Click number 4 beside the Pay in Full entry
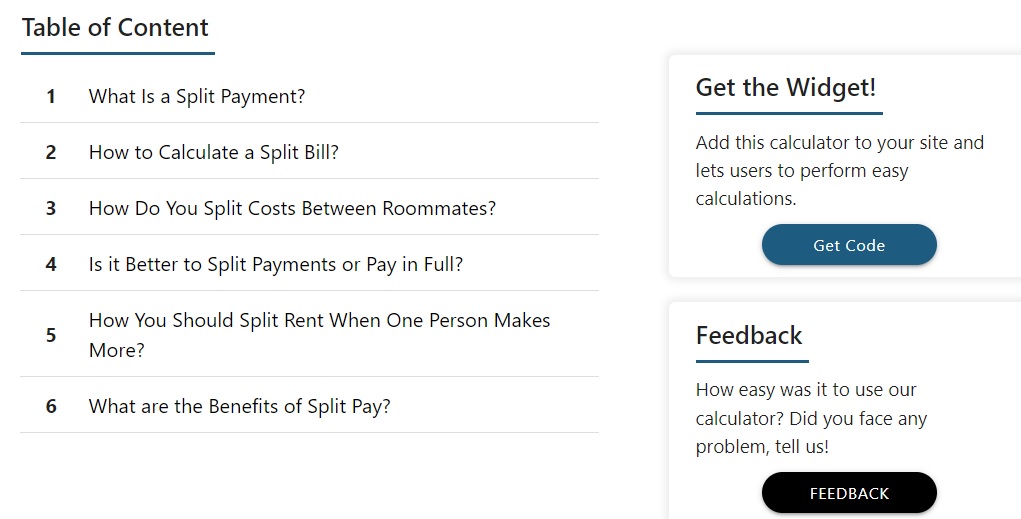 pos(51,264)
